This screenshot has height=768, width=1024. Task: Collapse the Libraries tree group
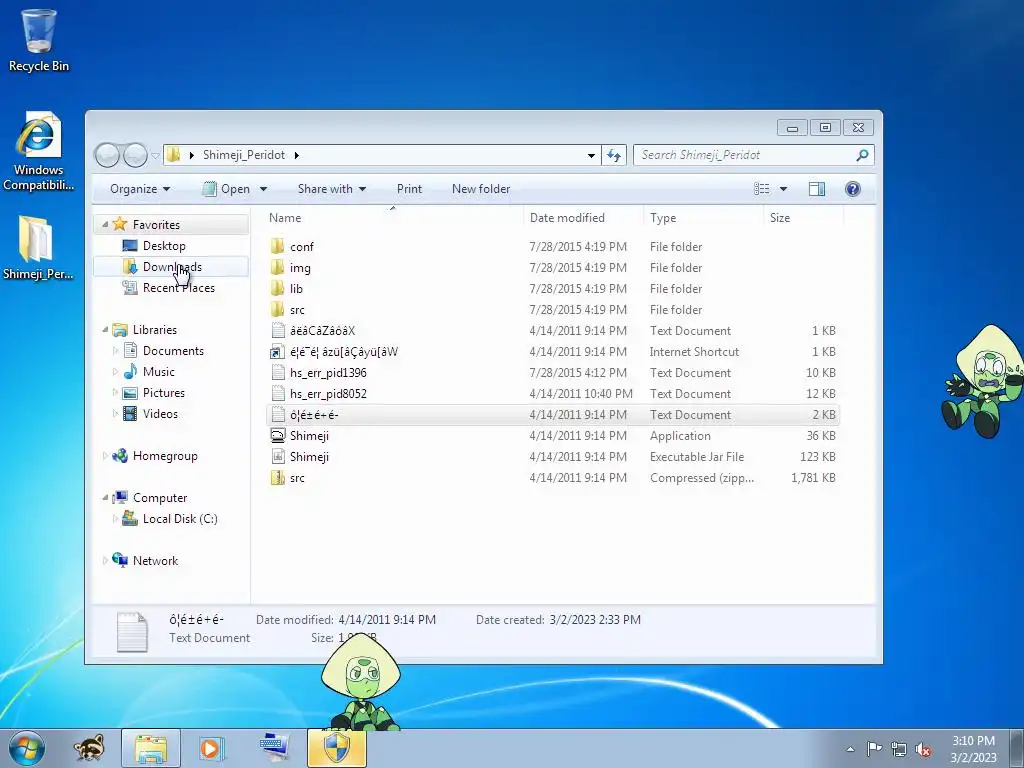pyautogui.click(x=105, y=330)
